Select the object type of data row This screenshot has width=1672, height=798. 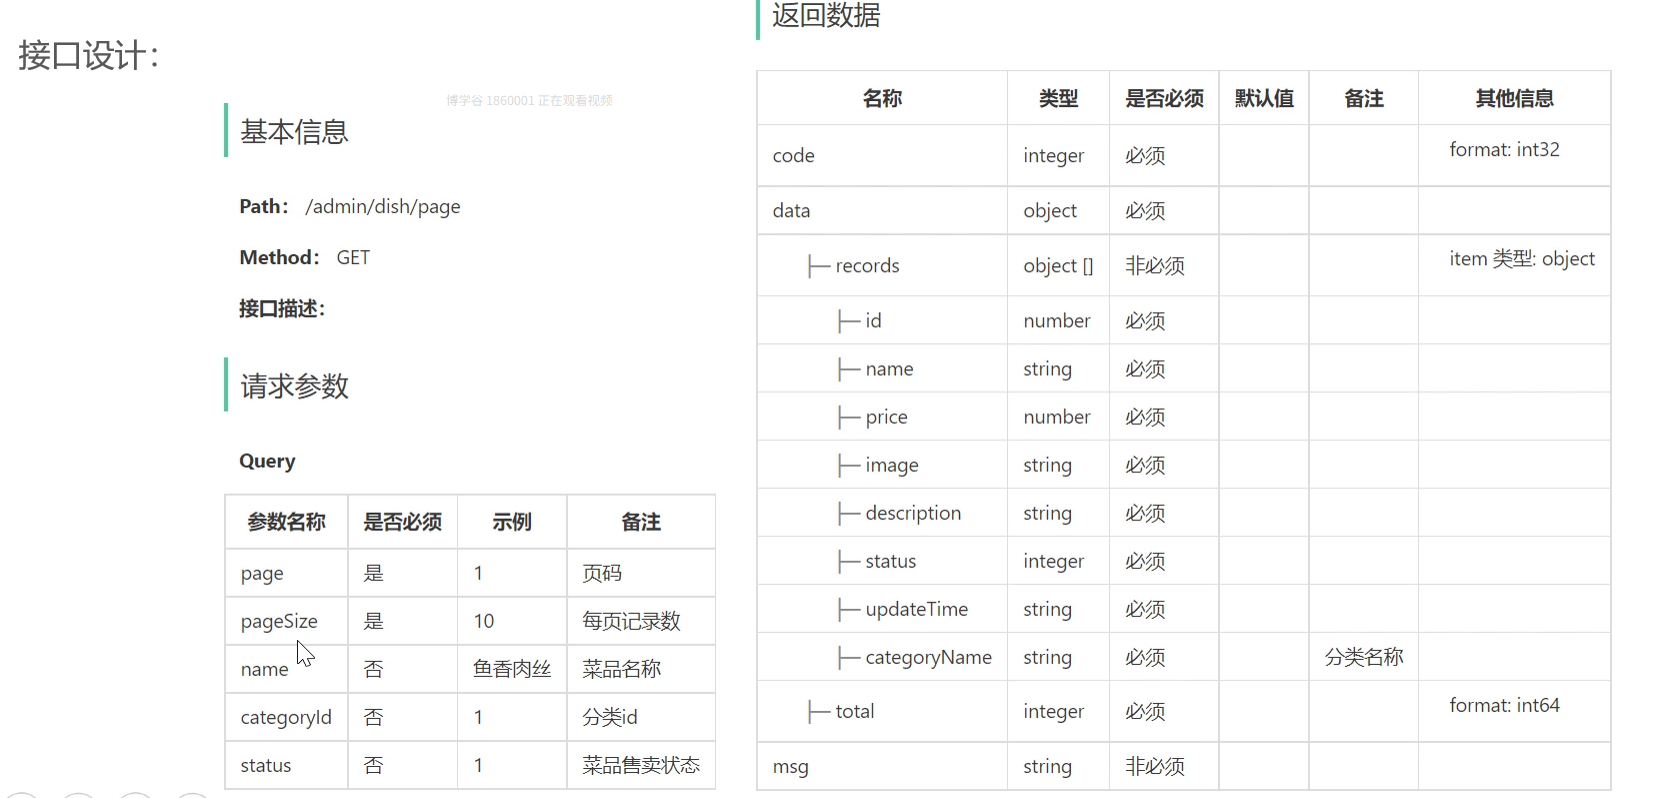[1050, 211]
